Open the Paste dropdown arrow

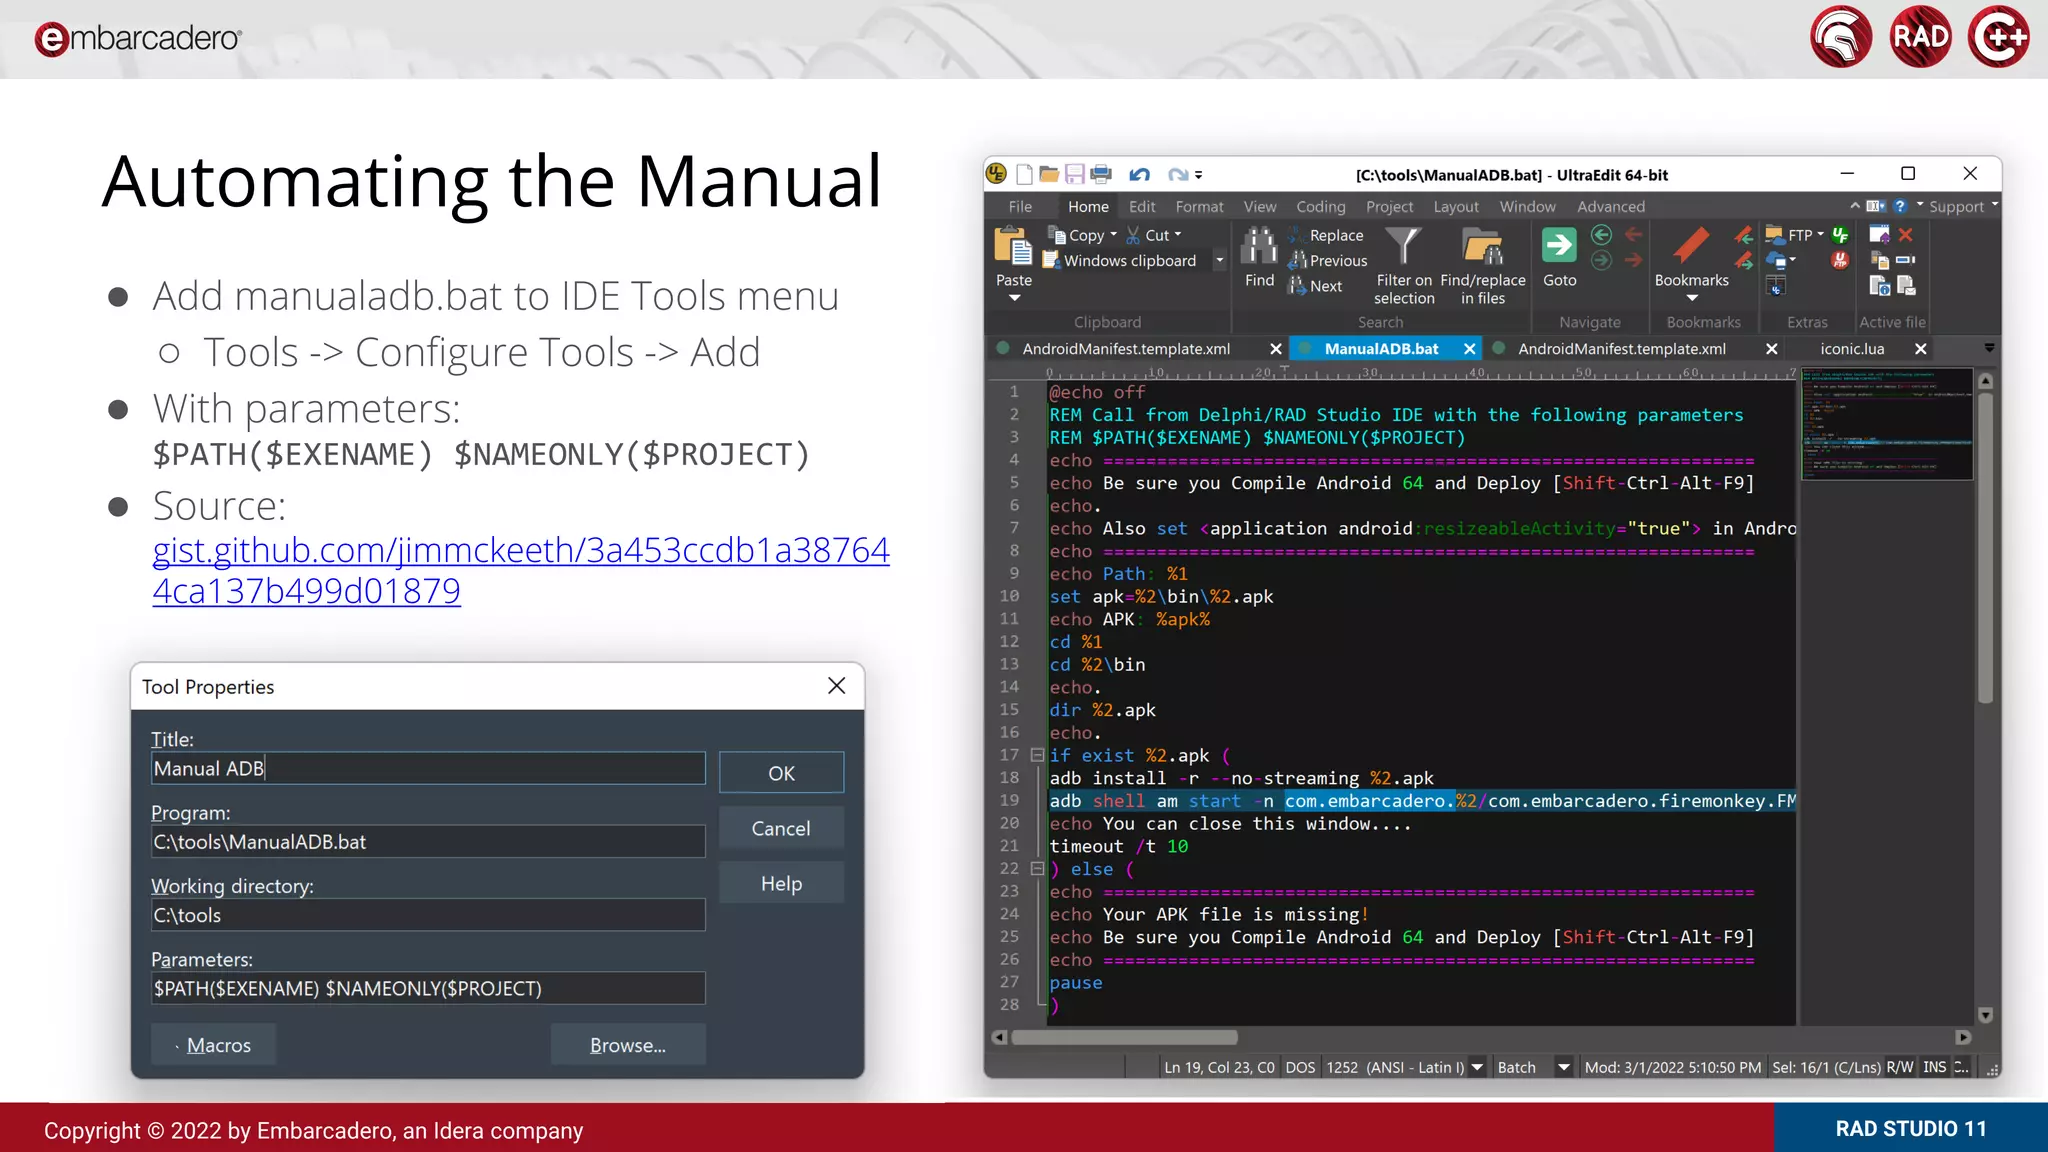[x=1014, y=298]
